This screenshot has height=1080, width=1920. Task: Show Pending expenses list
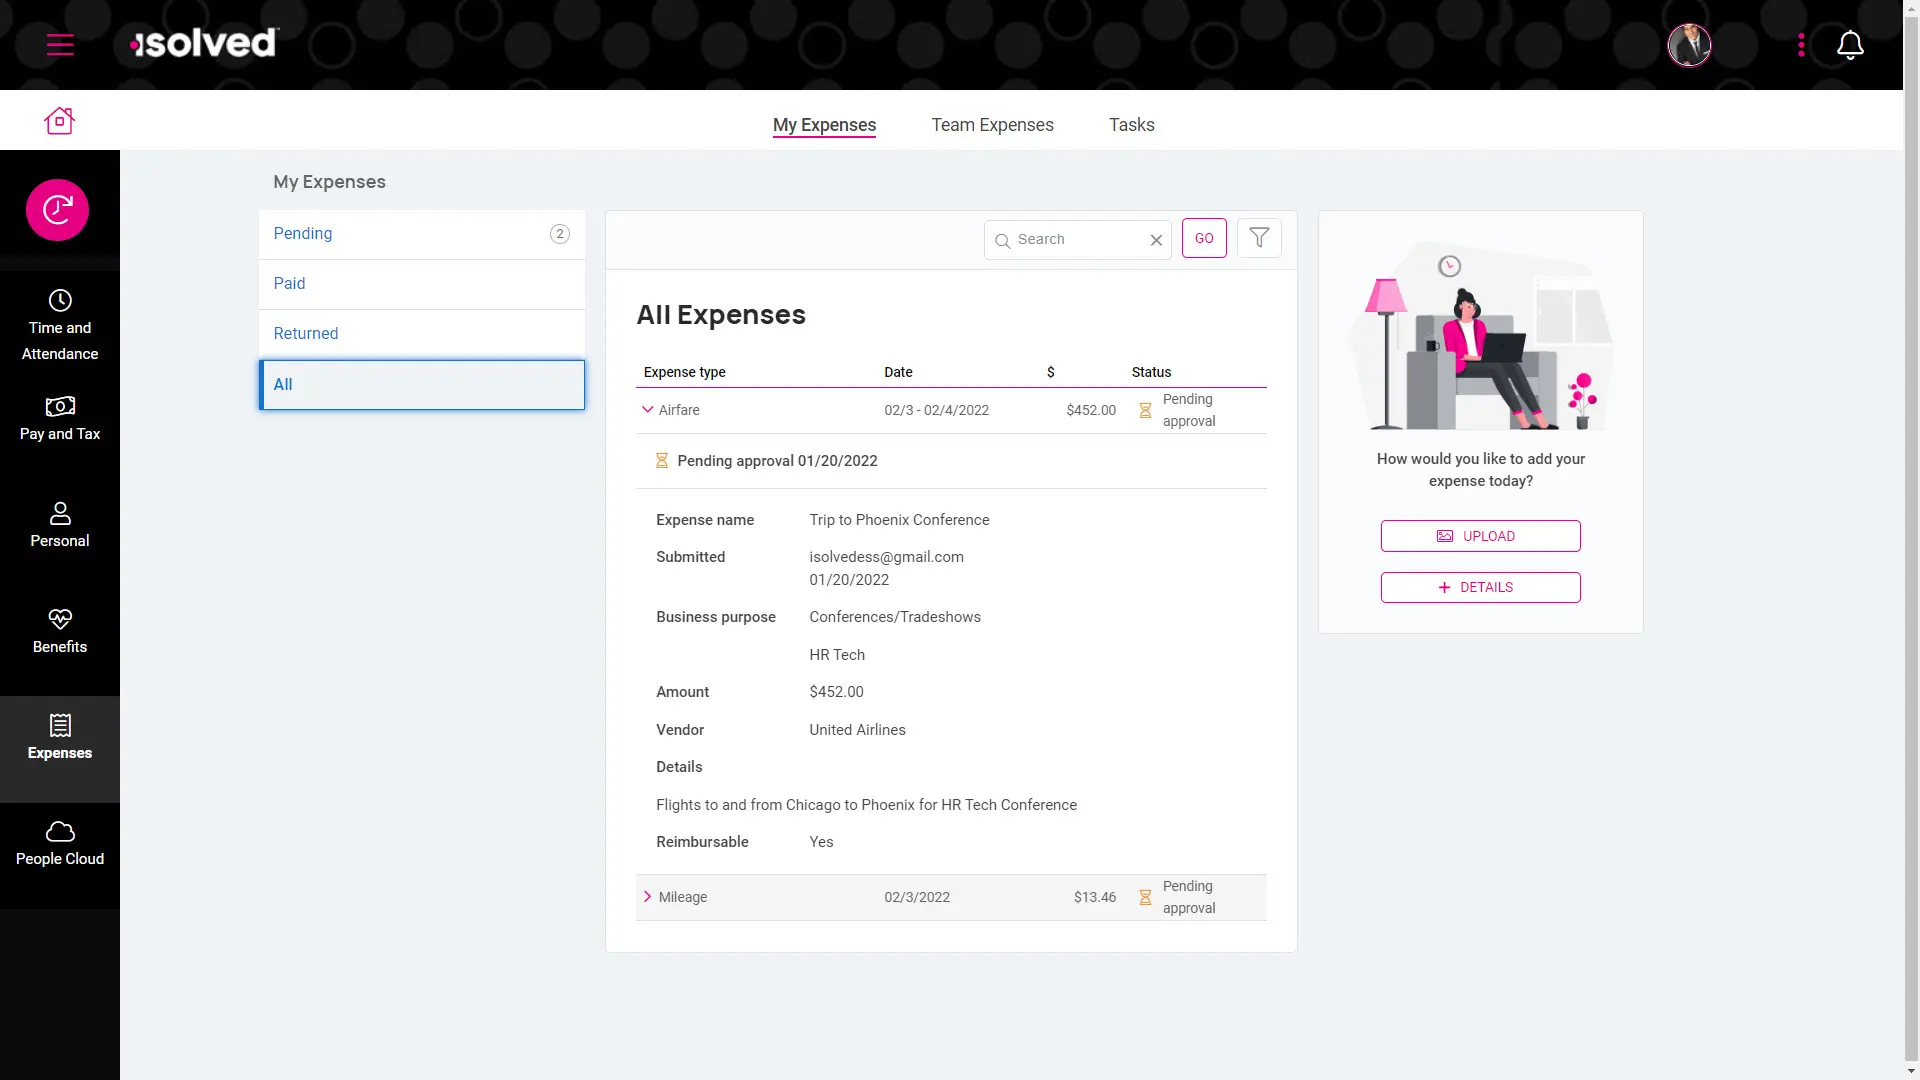click(422, 234)
